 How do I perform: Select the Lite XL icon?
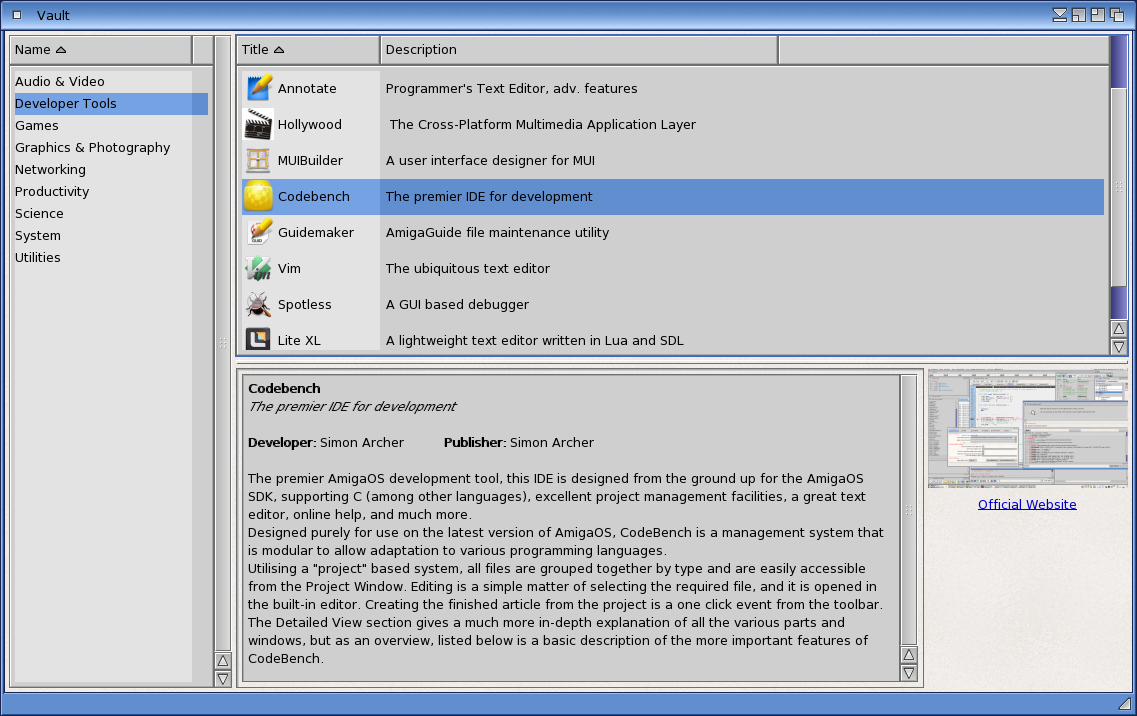pos(259,340)
